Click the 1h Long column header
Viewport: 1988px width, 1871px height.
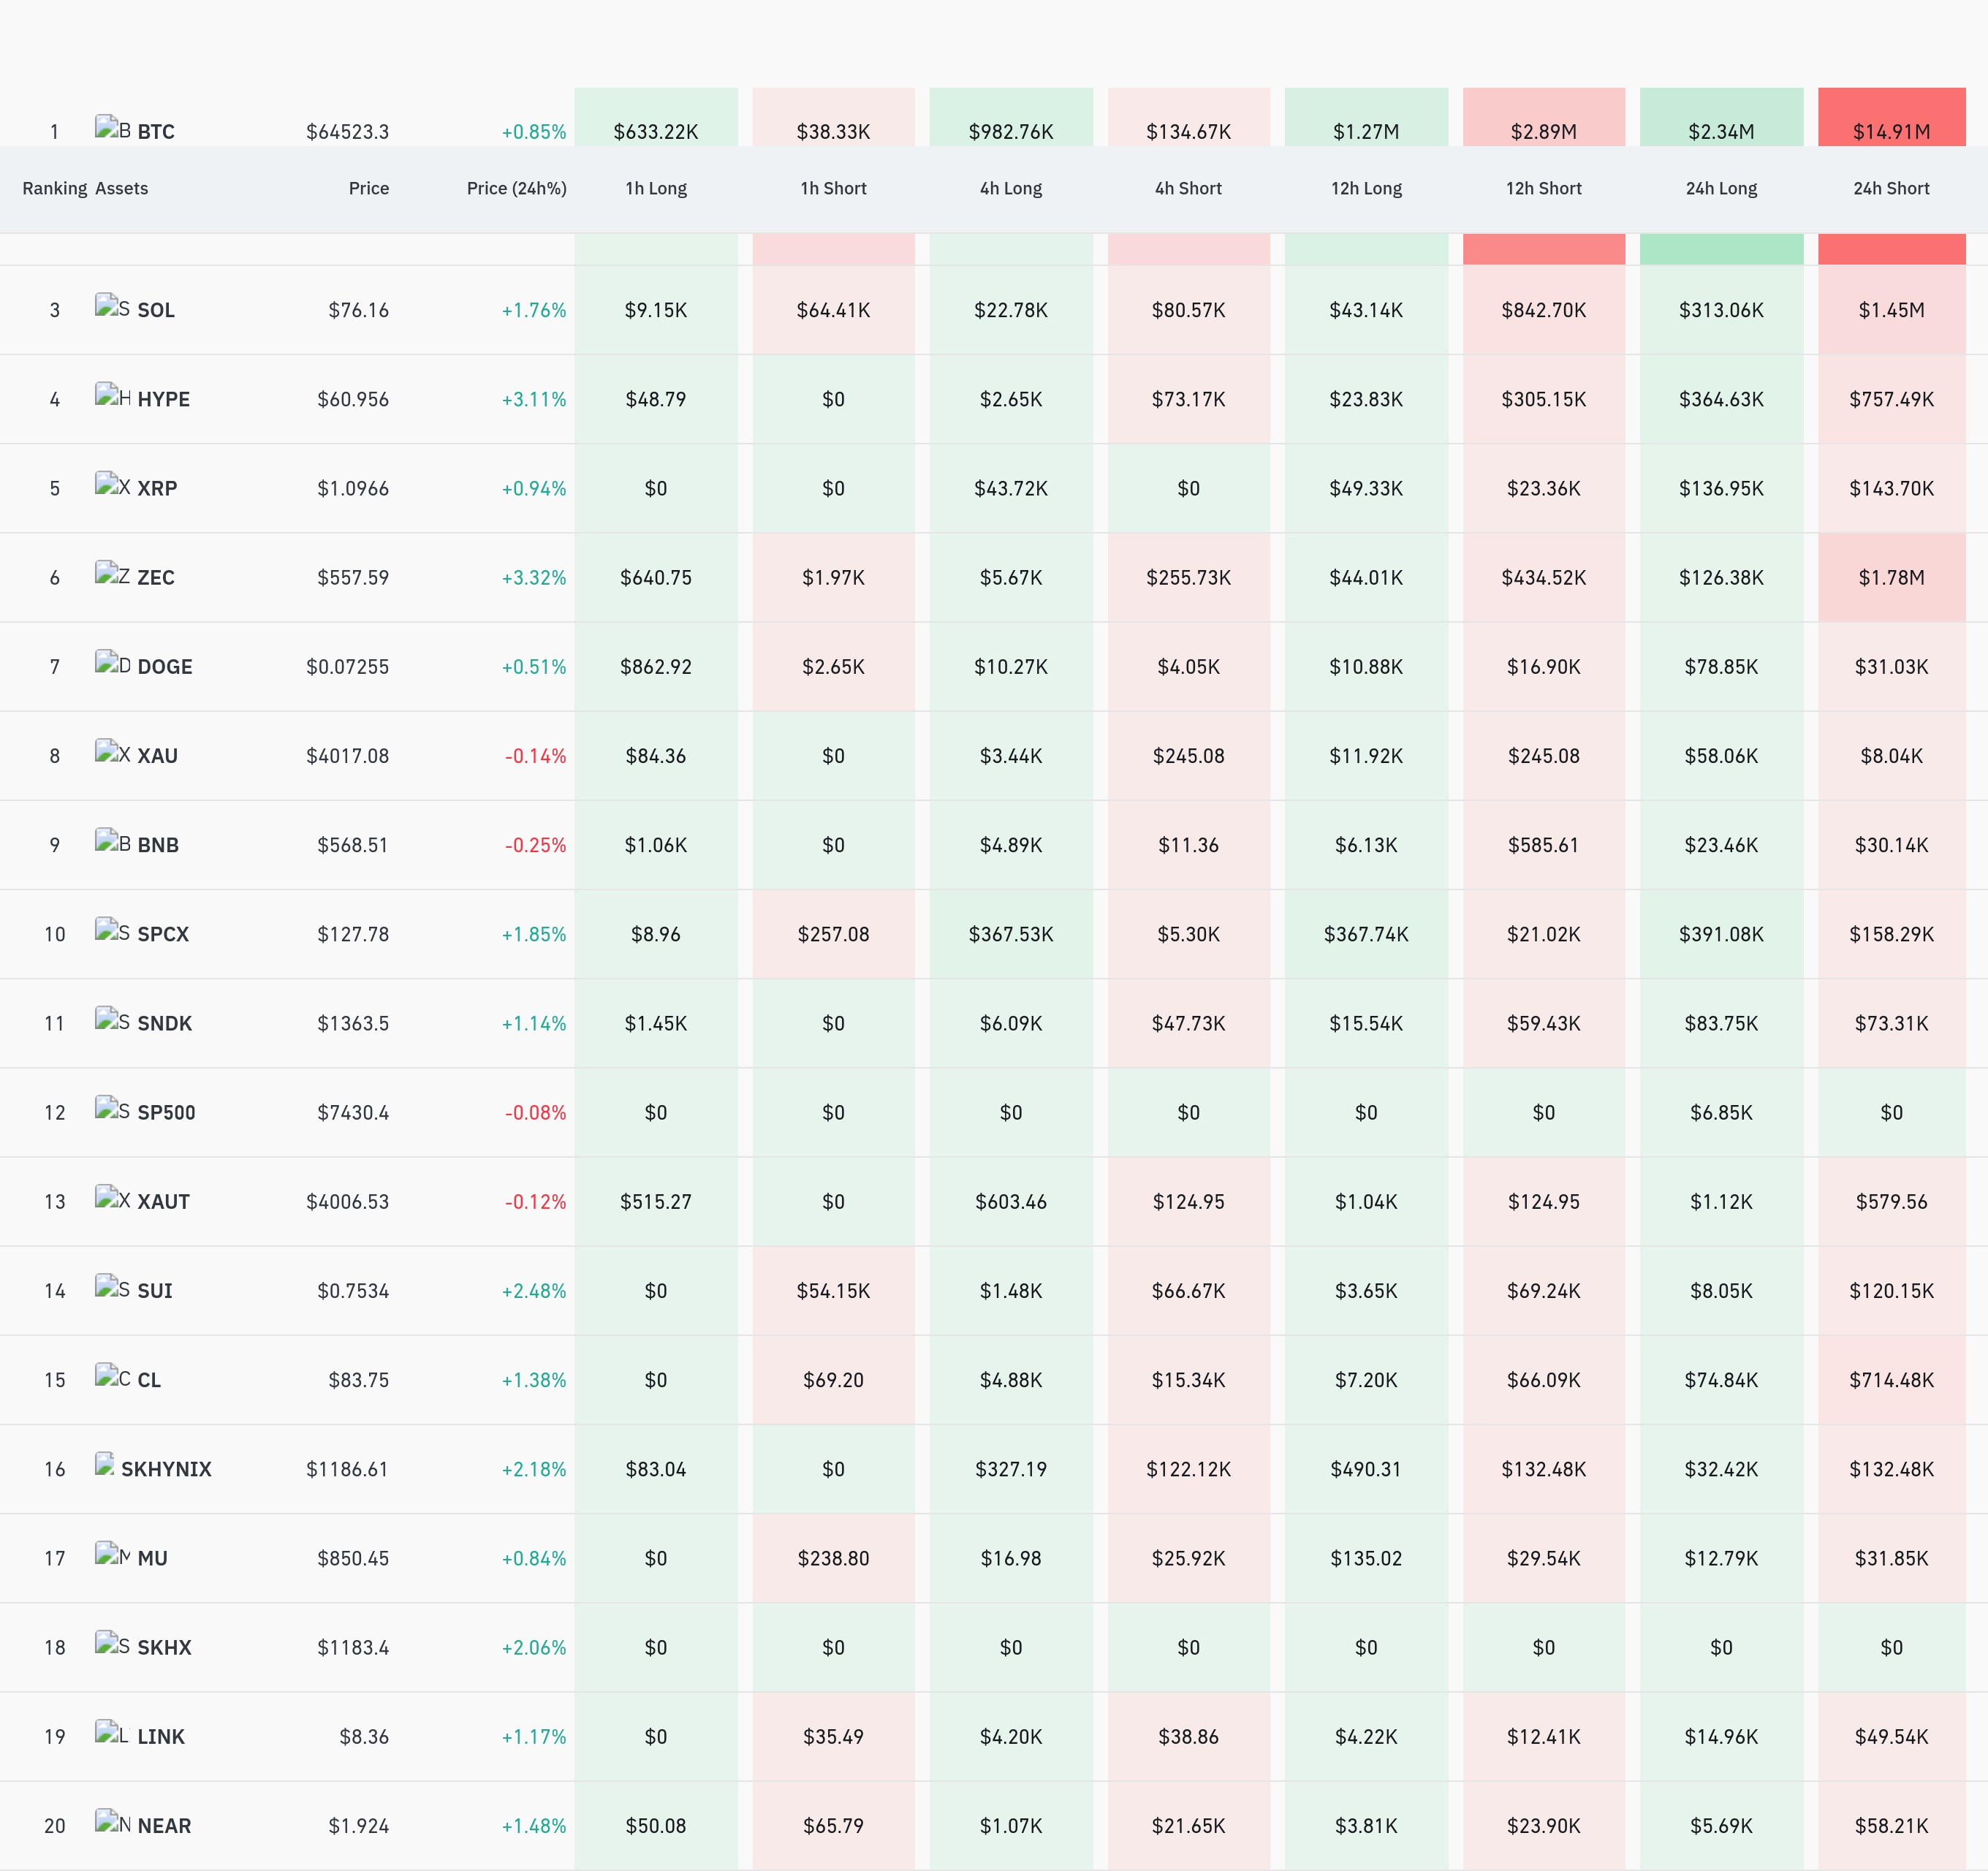tap(656, 188)
